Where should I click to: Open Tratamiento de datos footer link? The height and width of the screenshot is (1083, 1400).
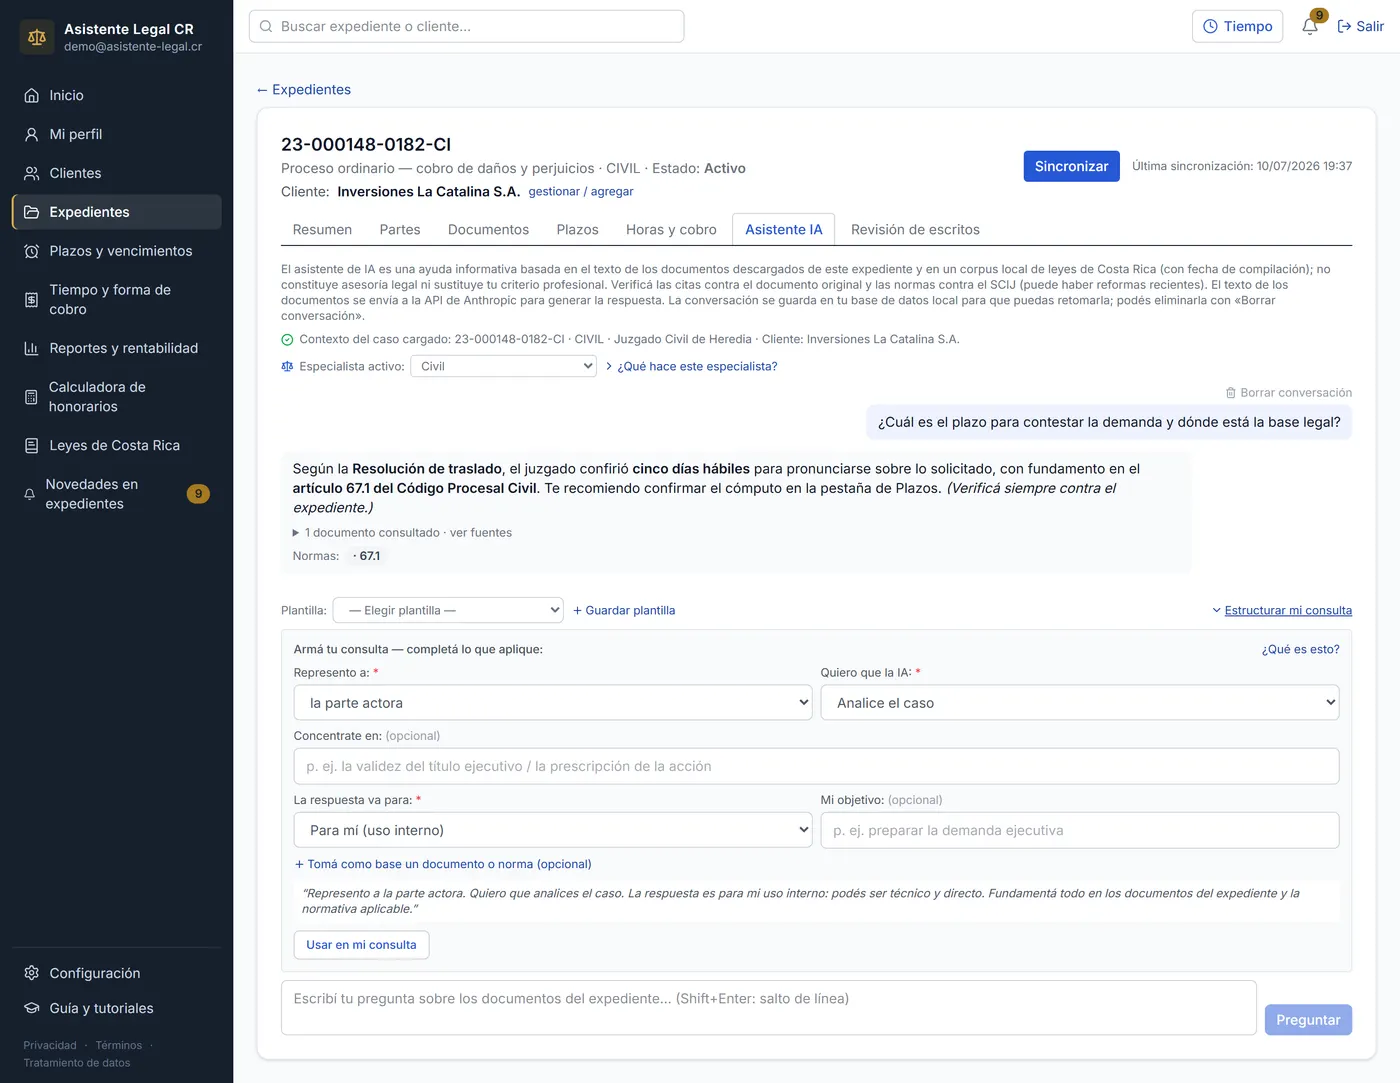(x=77, y=1063)
